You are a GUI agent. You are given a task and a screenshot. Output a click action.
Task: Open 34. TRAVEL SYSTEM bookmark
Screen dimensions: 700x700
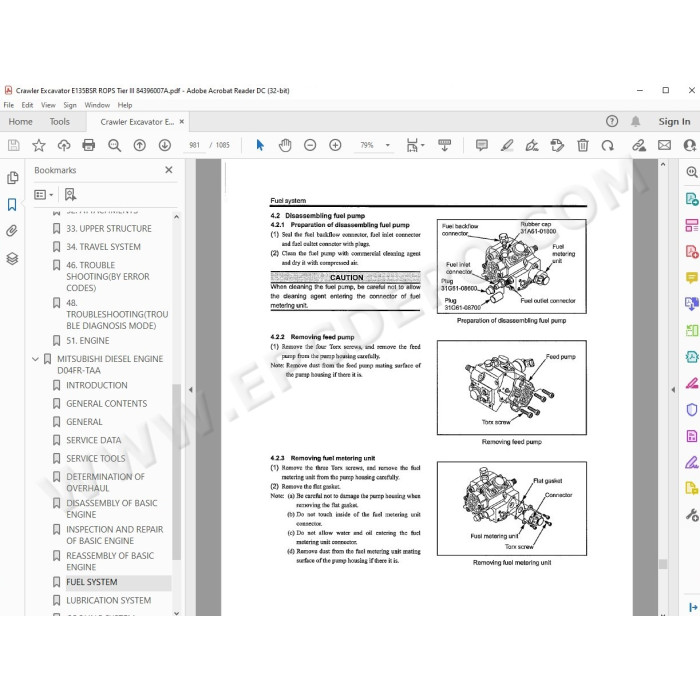click(x=103, y=247)
